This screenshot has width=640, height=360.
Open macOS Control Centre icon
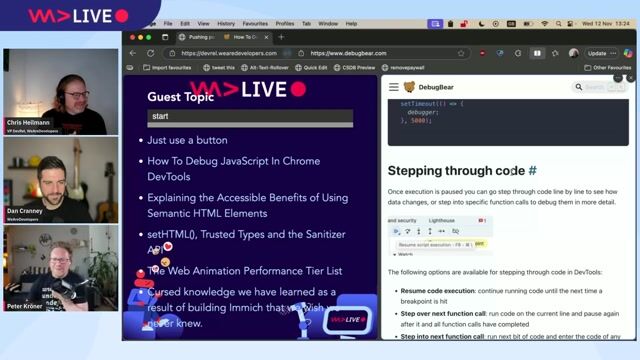click(x=570, y=24)
